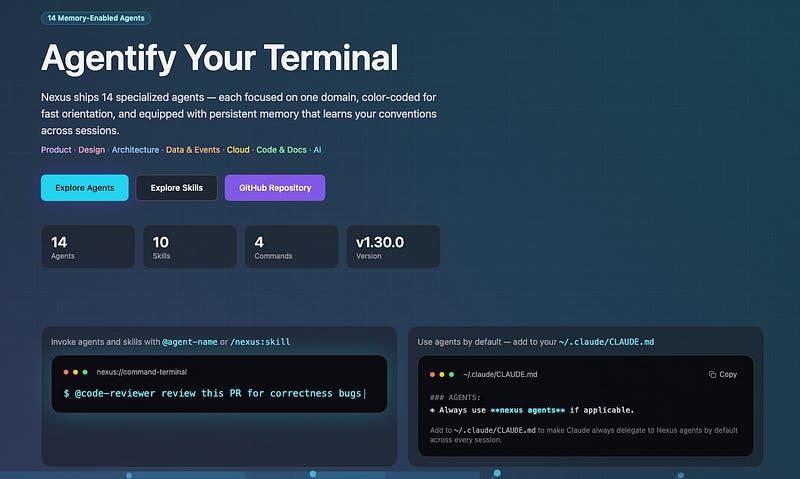Click the green dot in CLAUDE.md window
The height and width of the screenshot is (479, 800).
point(452,374)
